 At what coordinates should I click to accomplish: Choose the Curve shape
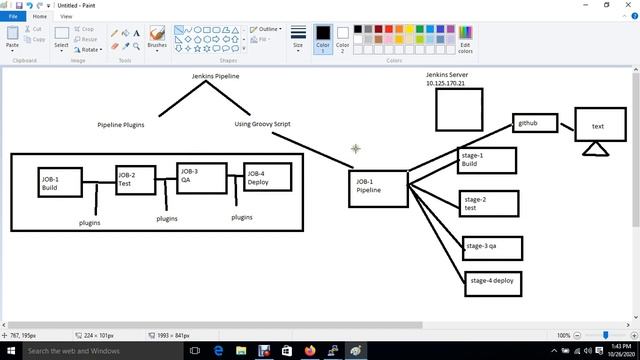point(188,30)
